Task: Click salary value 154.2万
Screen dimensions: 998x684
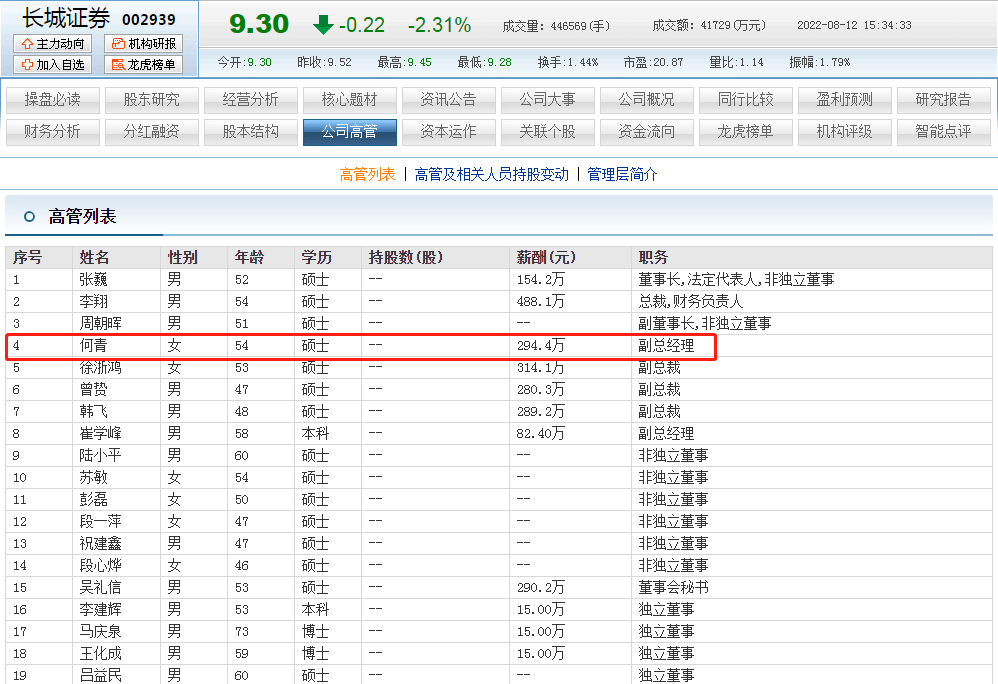Action: pyautogui.click(x=540, y=279)
